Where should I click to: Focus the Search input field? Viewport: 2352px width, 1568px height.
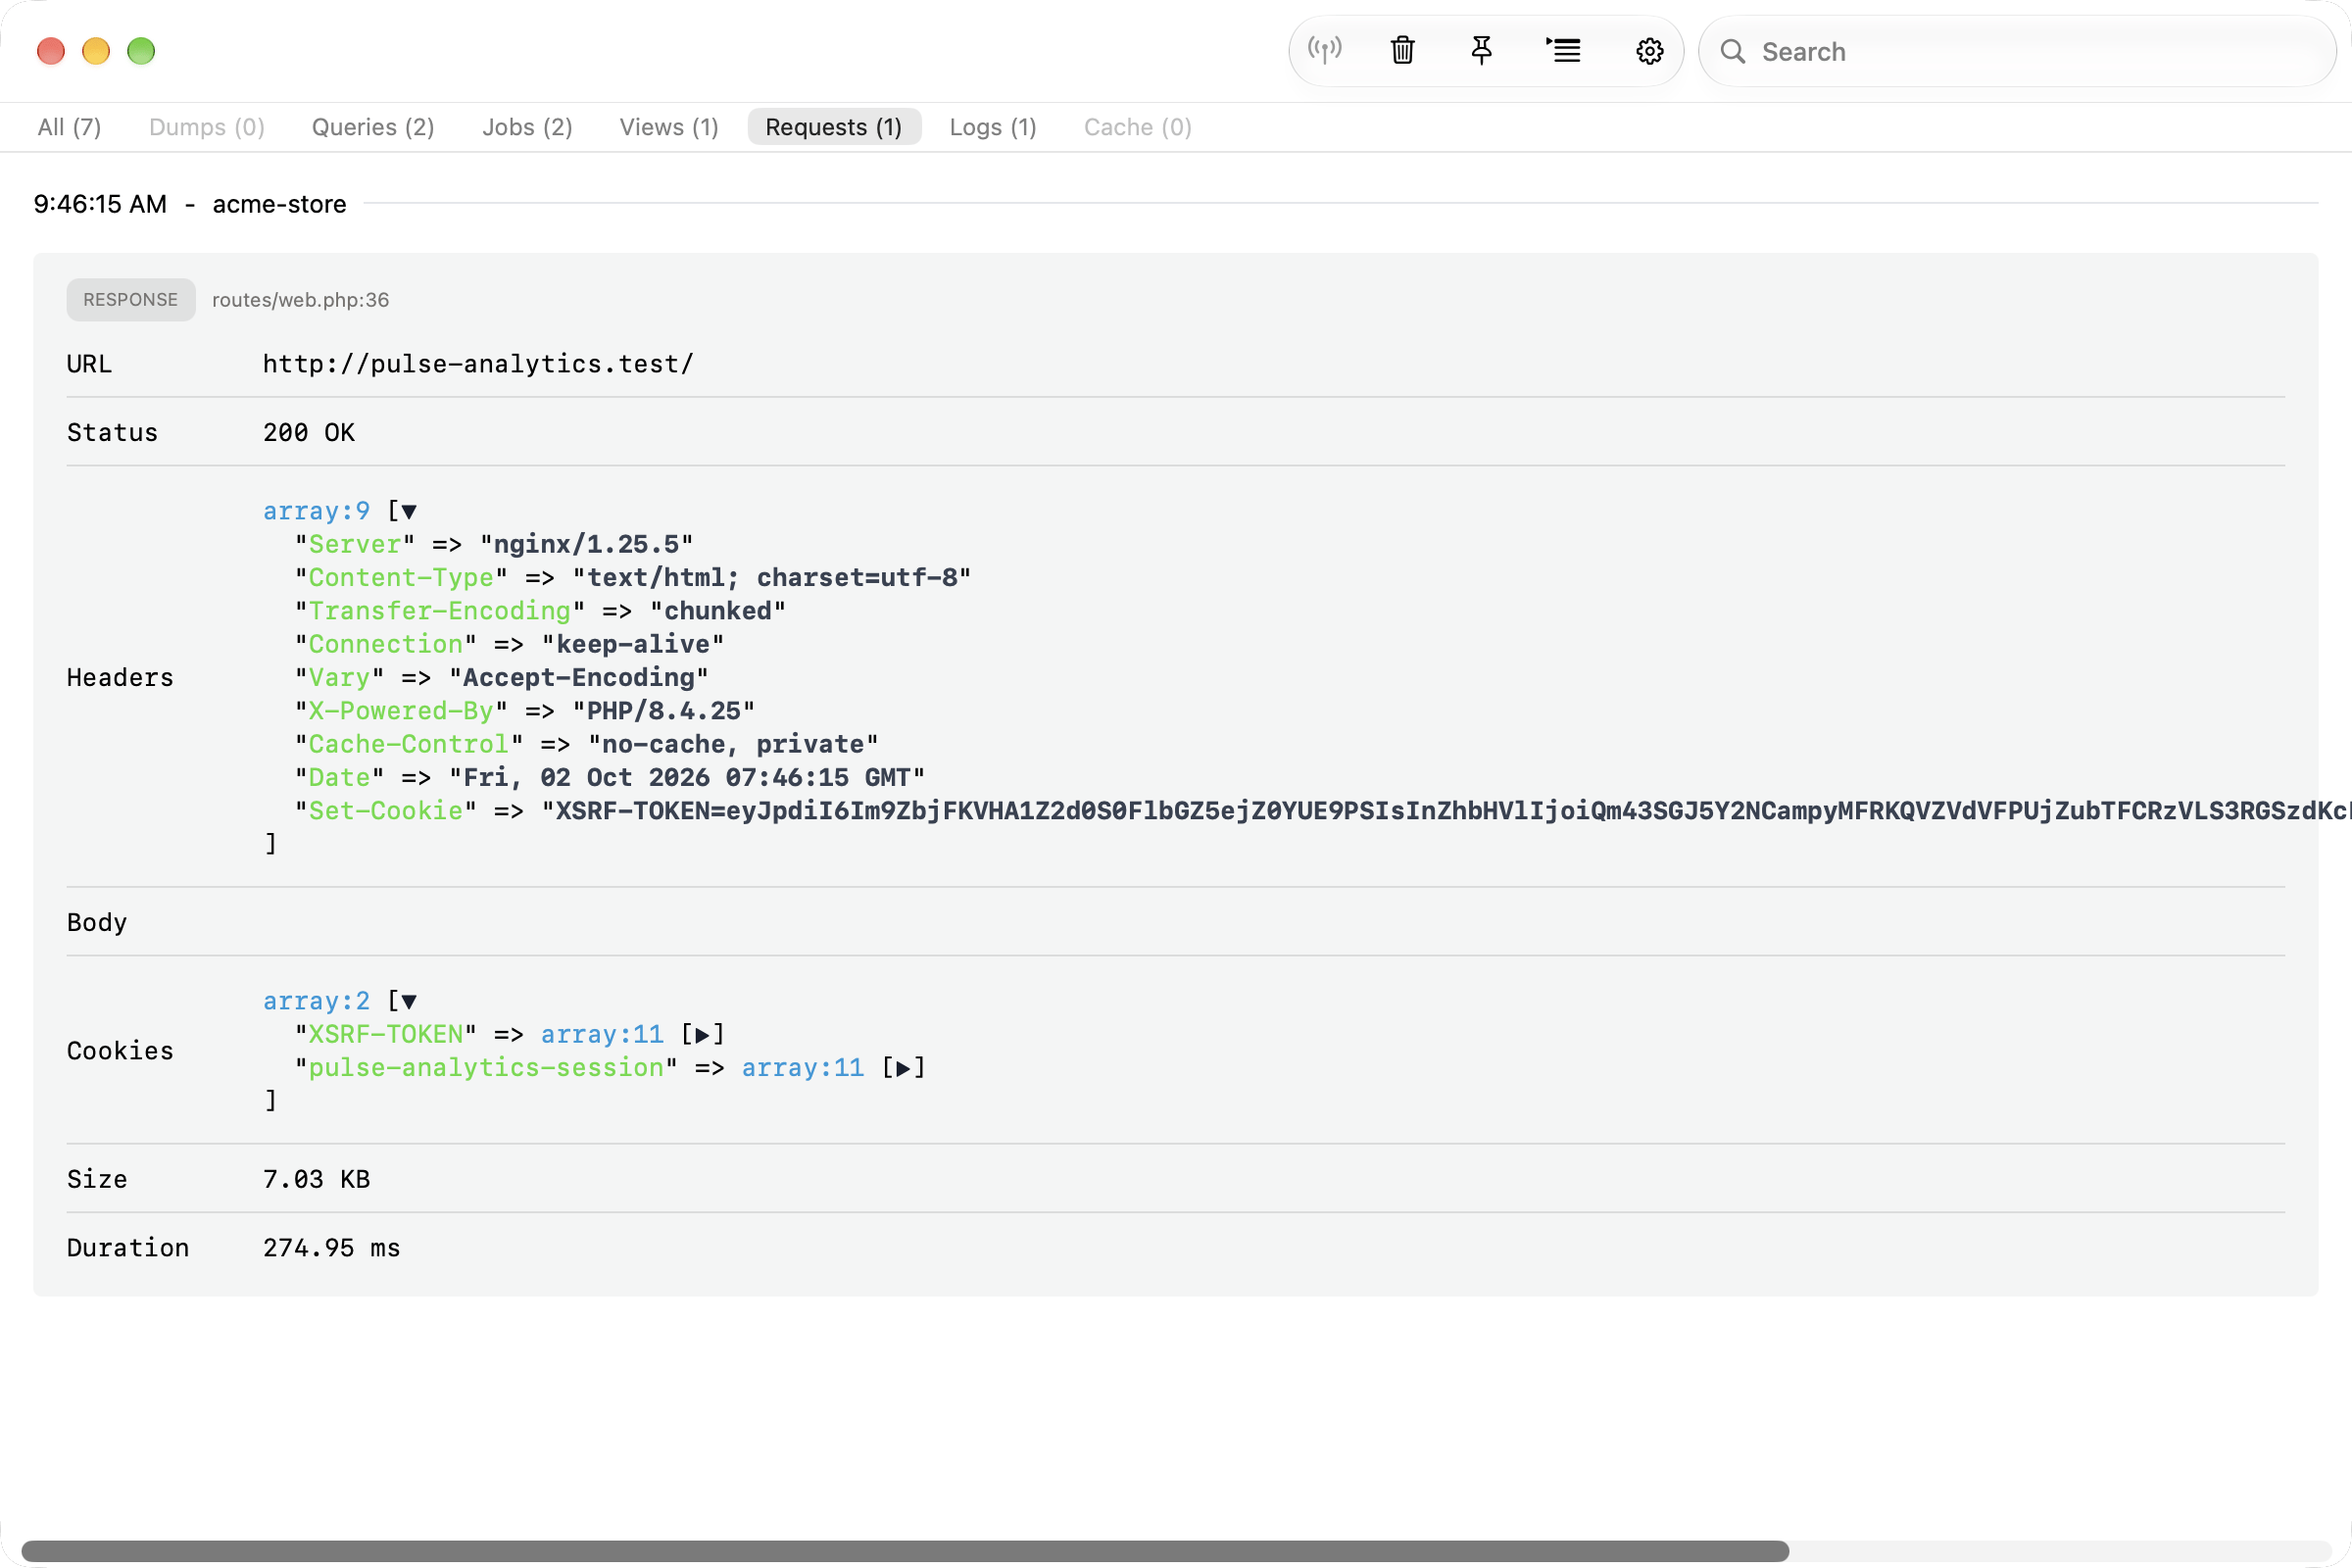point(2017,51)
